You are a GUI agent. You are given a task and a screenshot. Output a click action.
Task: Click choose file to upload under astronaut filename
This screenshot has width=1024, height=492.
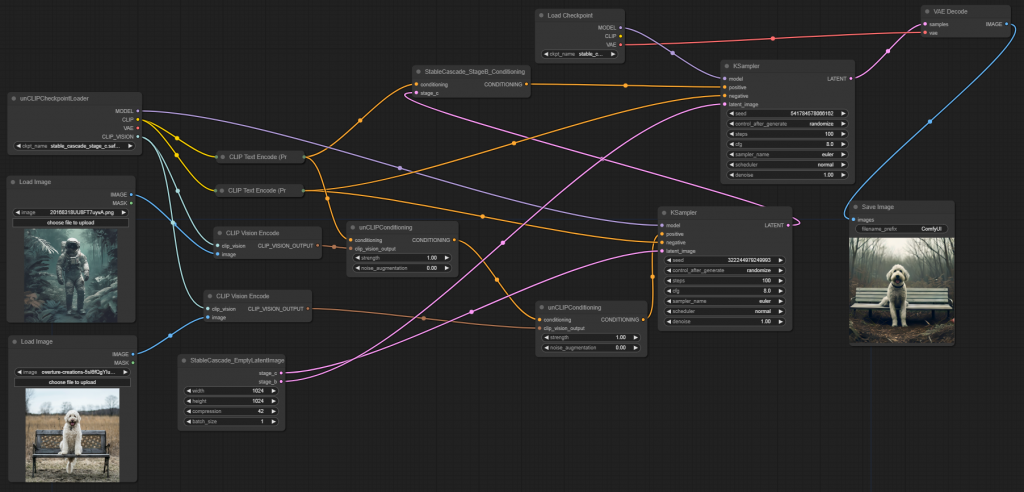click(71, 223)
